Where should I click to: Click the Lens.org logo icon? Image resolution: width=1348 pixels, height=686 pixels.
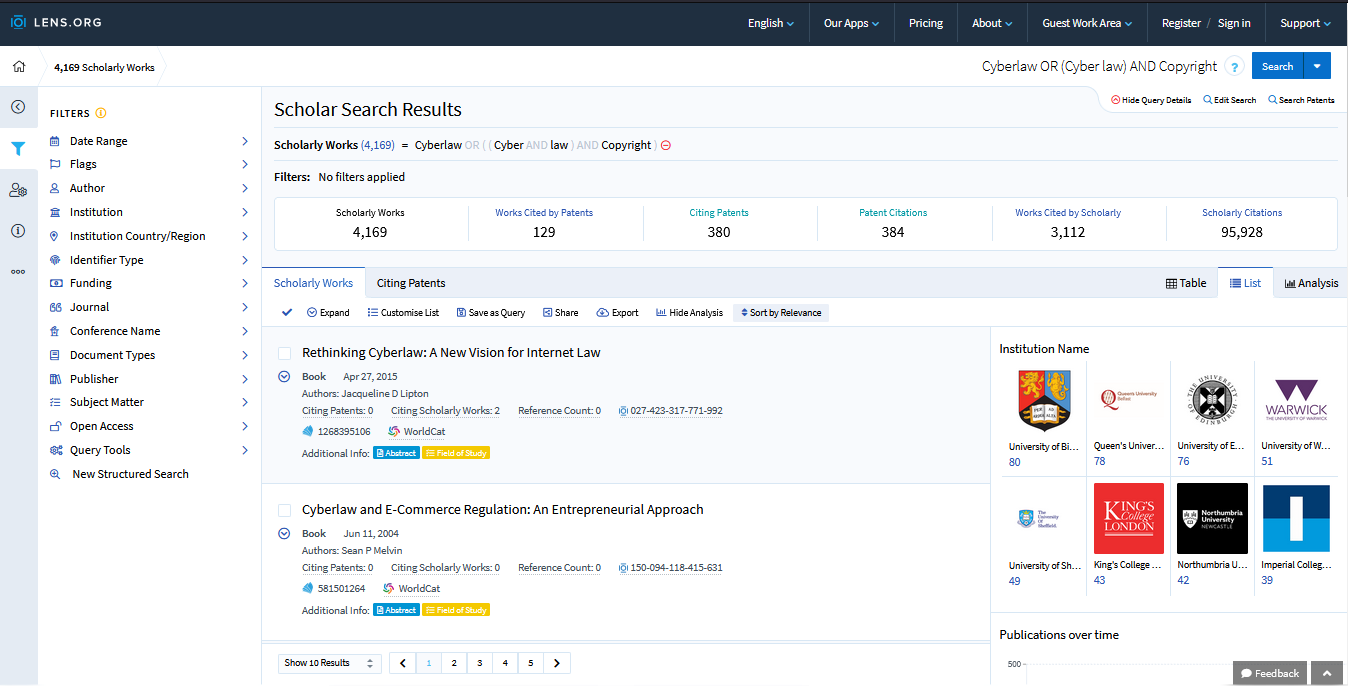18,22
